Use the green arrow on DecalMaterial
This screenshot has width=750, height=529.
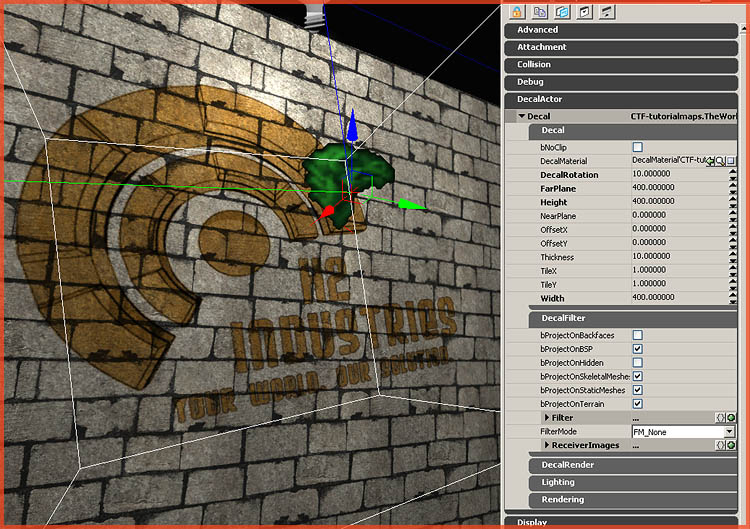coord(710,161)
